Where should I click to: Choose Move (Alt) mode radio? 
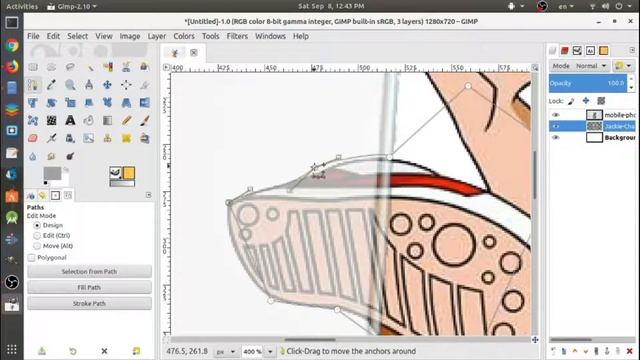pos(37,246)
